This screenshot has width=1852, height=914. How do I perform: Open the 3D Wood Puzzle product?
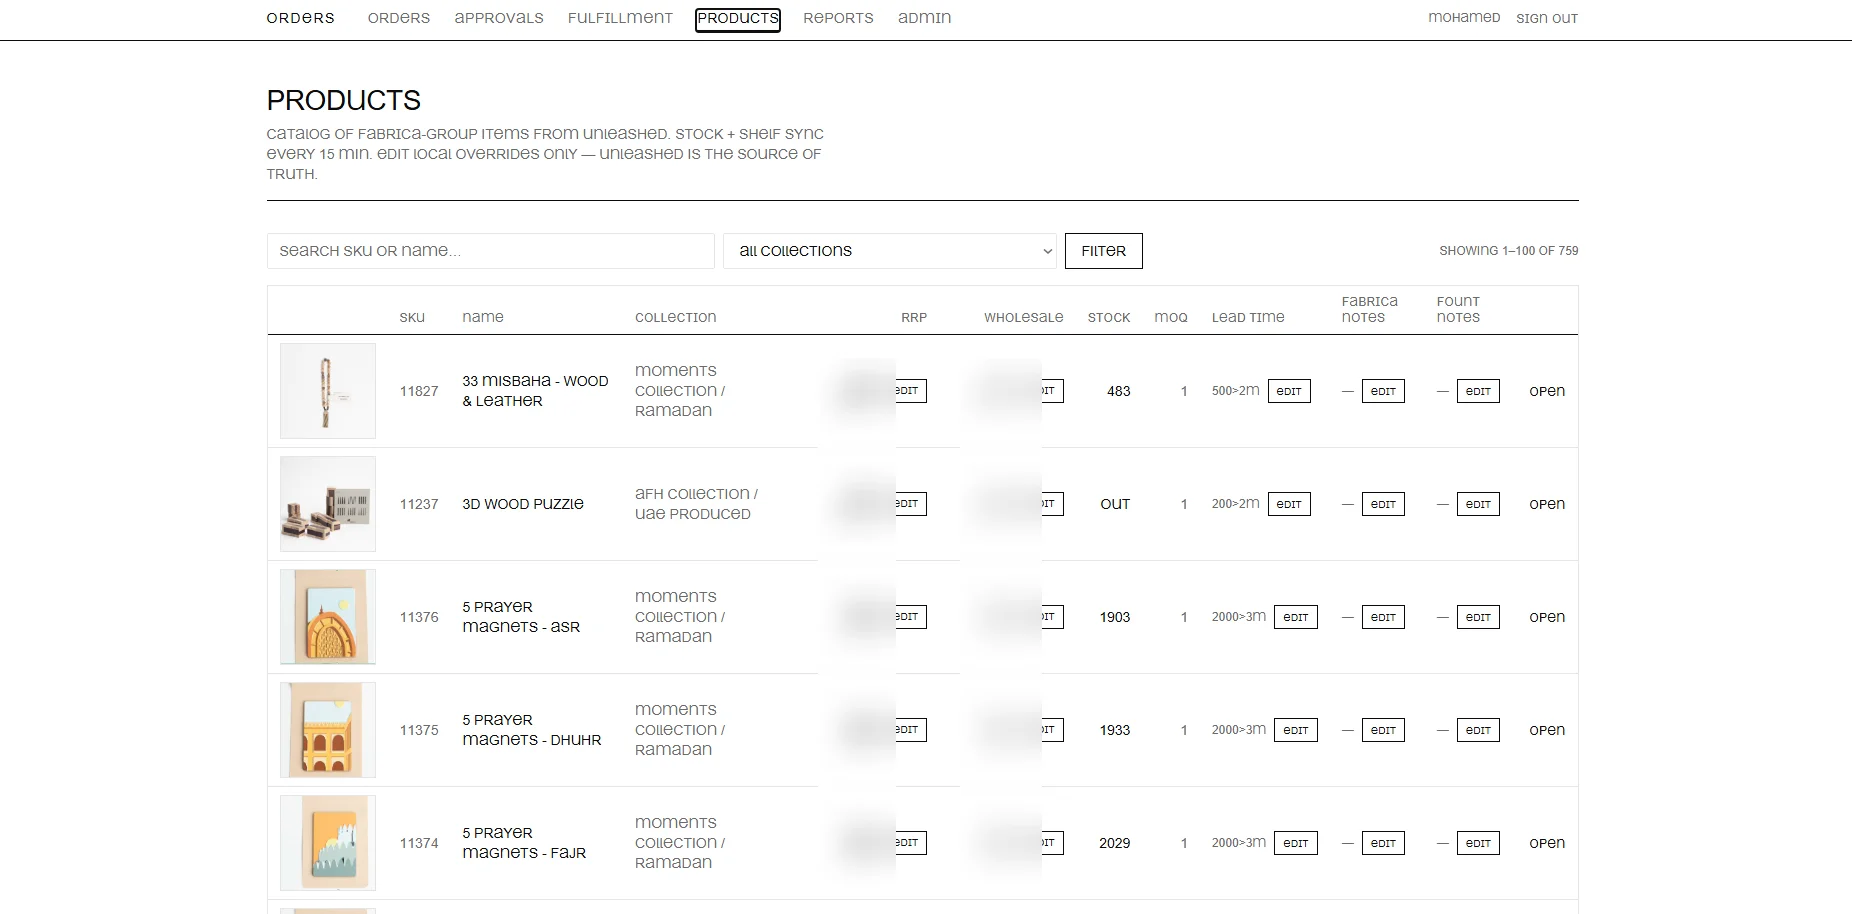coord(1547,504)
